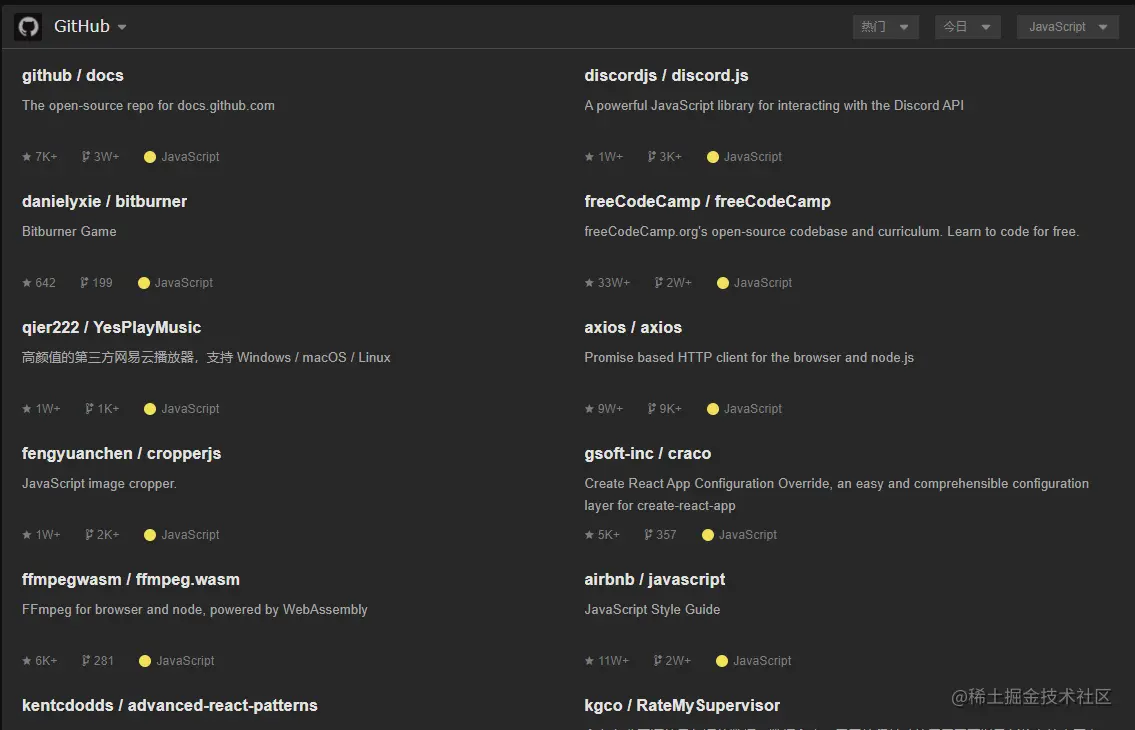
Task: Click the star icon of axios
Action: pos(589,408)
